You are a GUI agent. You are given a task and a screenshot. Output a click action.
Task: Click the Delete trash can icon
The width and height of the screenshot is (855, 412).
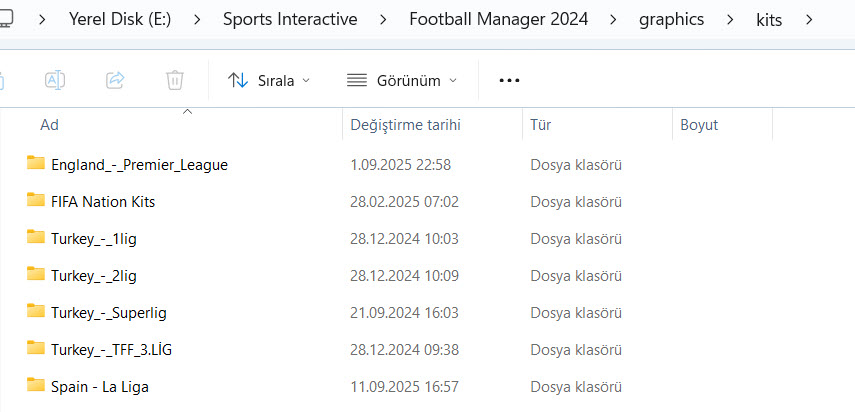tap(175, 80)
